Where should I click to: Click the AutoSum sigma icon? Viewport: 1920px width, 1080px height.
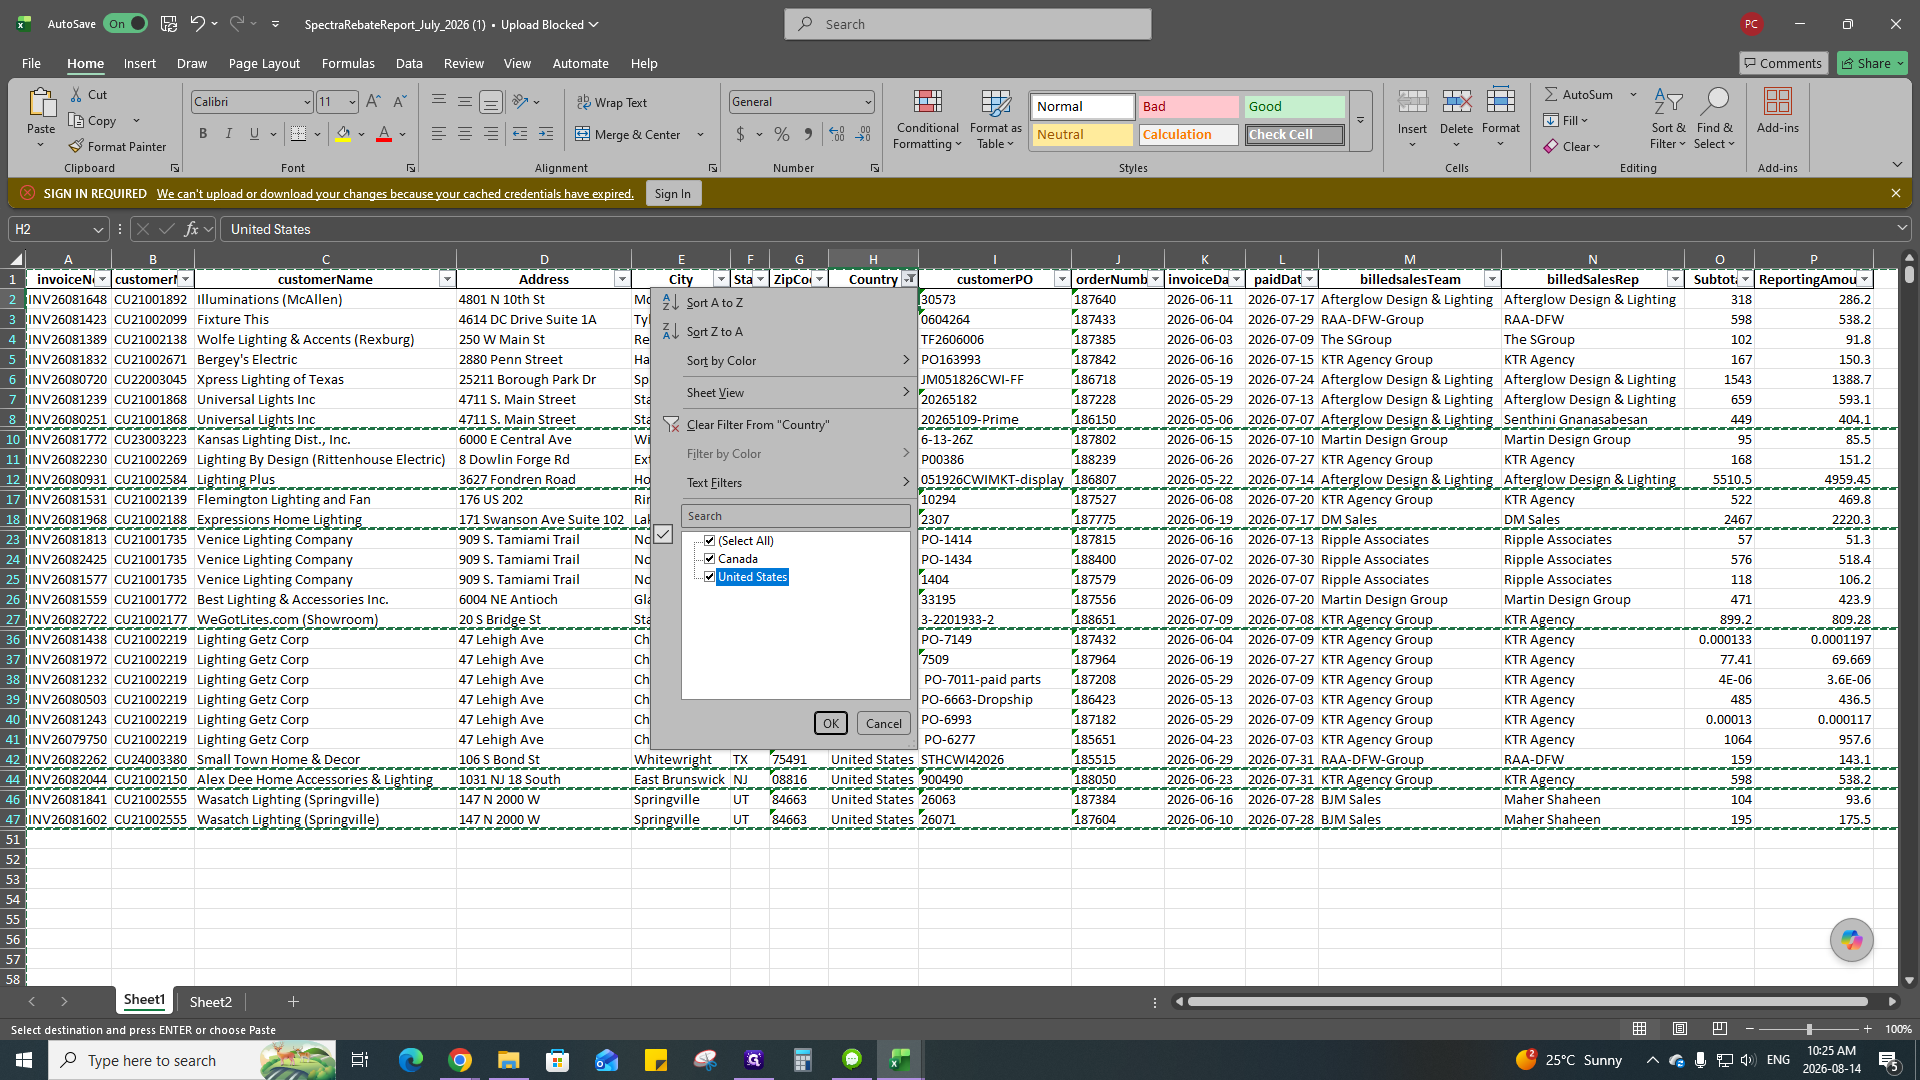(x=1551, y=94)
